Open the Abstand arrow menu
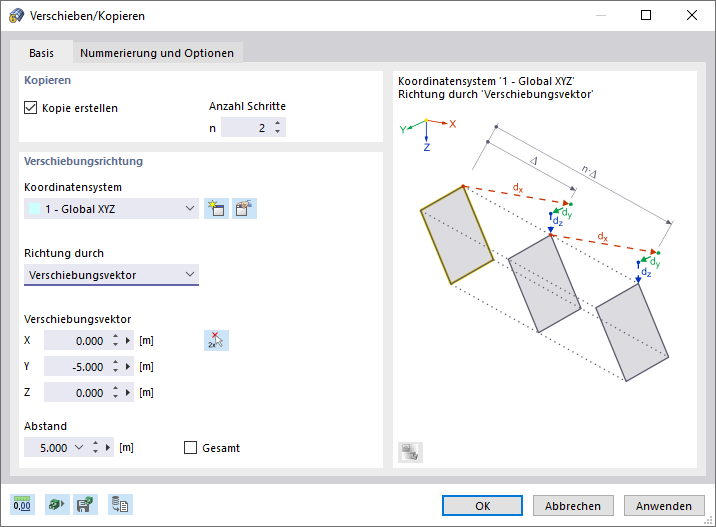Image resolution: width=716 pixels, height=527 pixels. point(108,448)
